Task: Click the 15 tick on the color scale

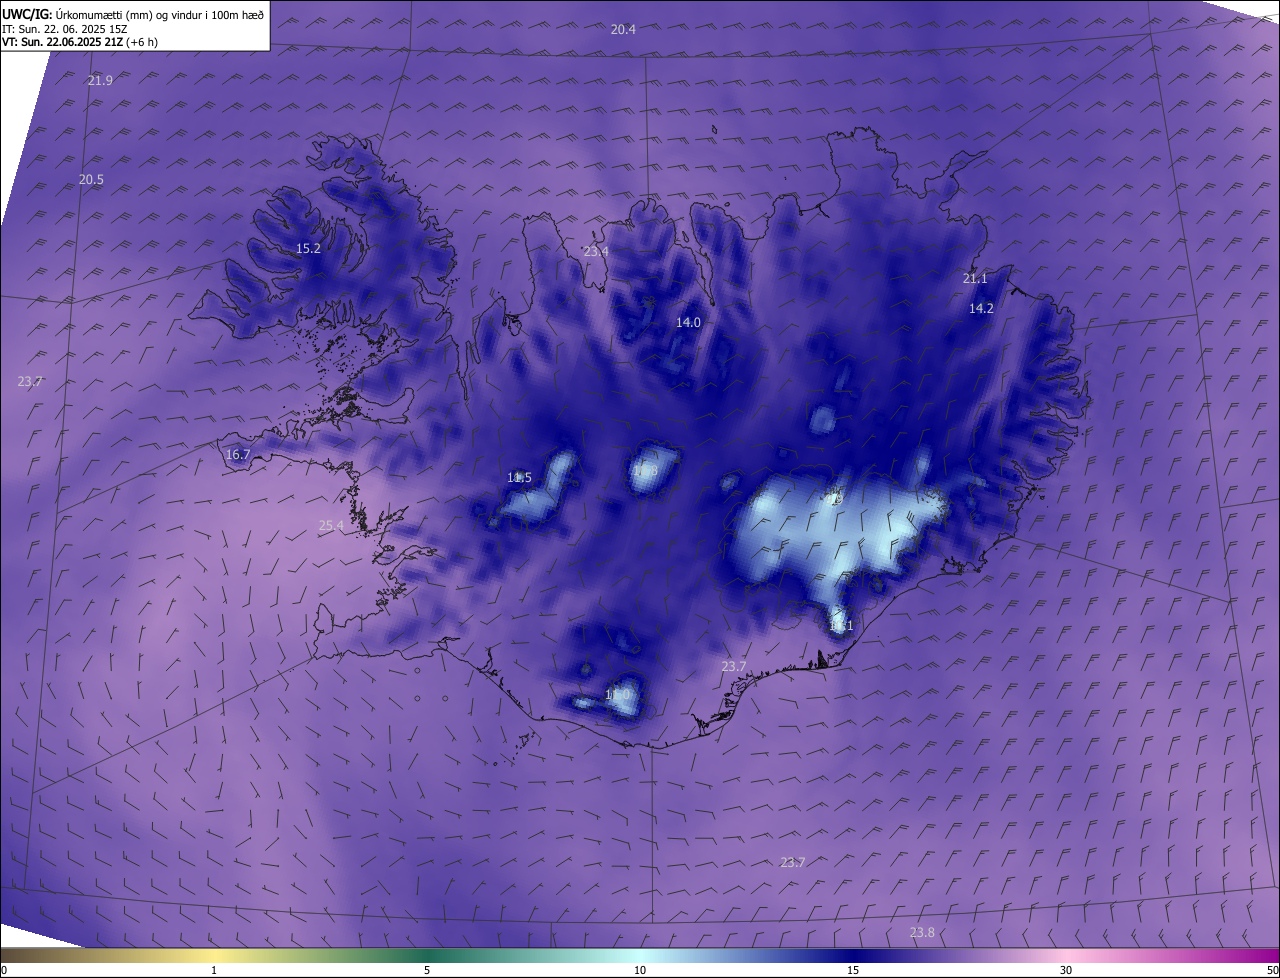Action: click(853, 970)
